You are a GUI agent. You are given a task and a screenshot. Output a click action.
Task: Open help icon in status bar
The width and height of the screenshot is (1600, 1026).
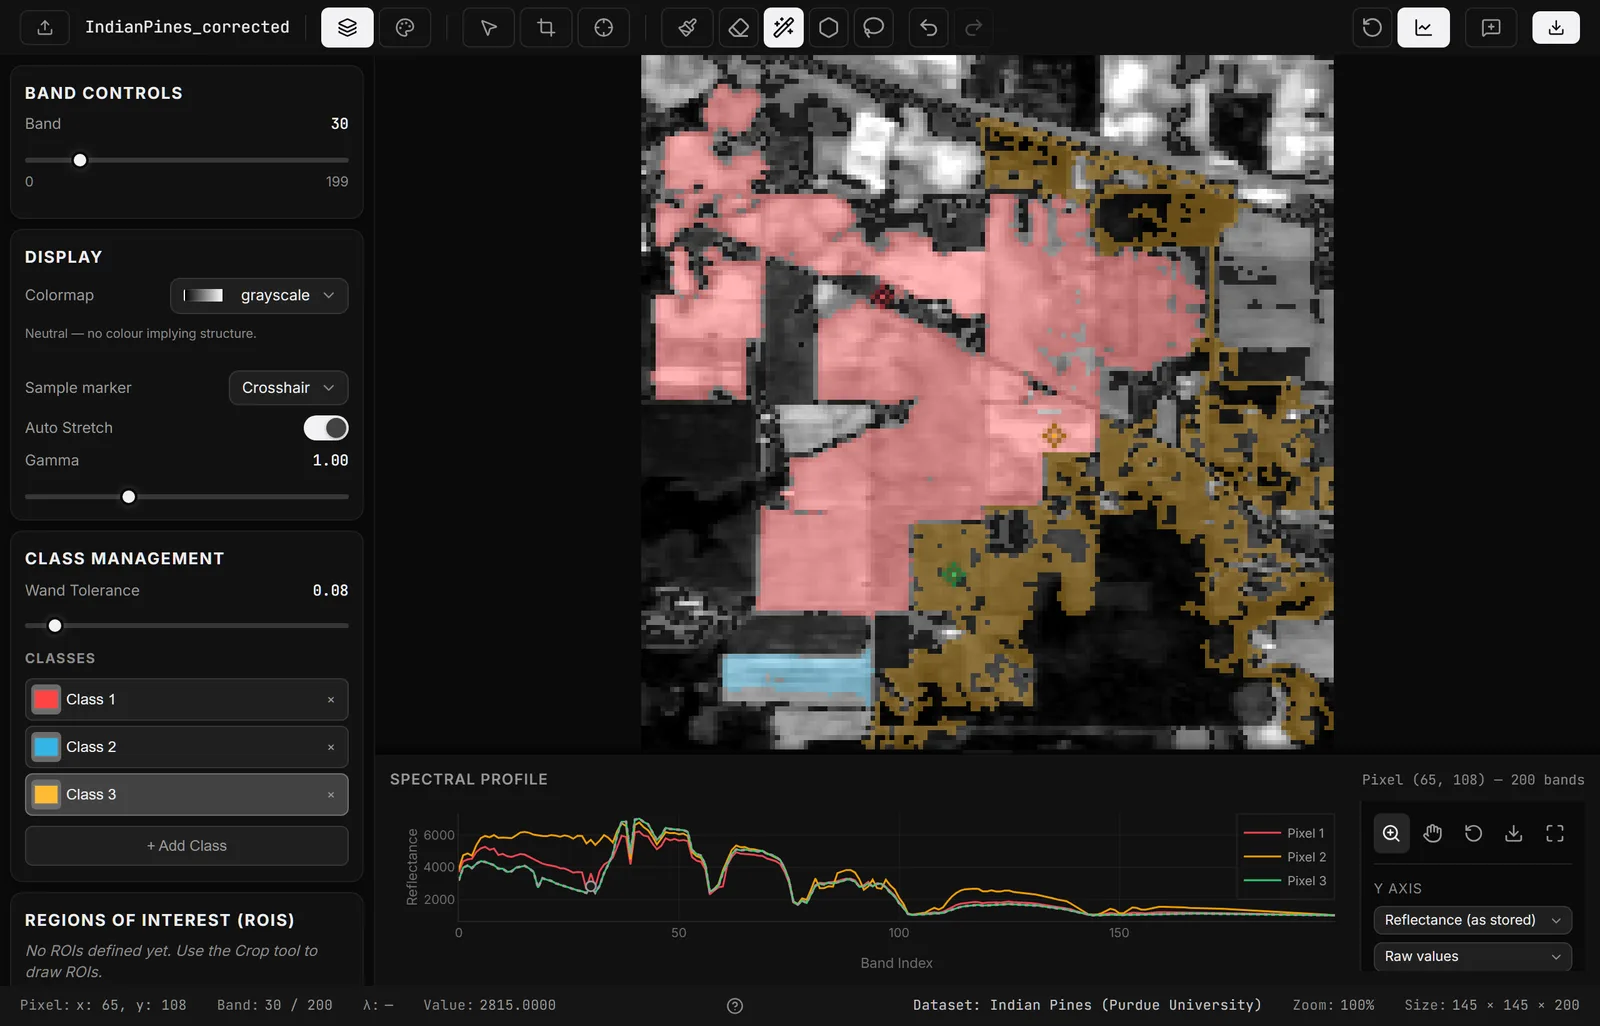coord(735,1006)
